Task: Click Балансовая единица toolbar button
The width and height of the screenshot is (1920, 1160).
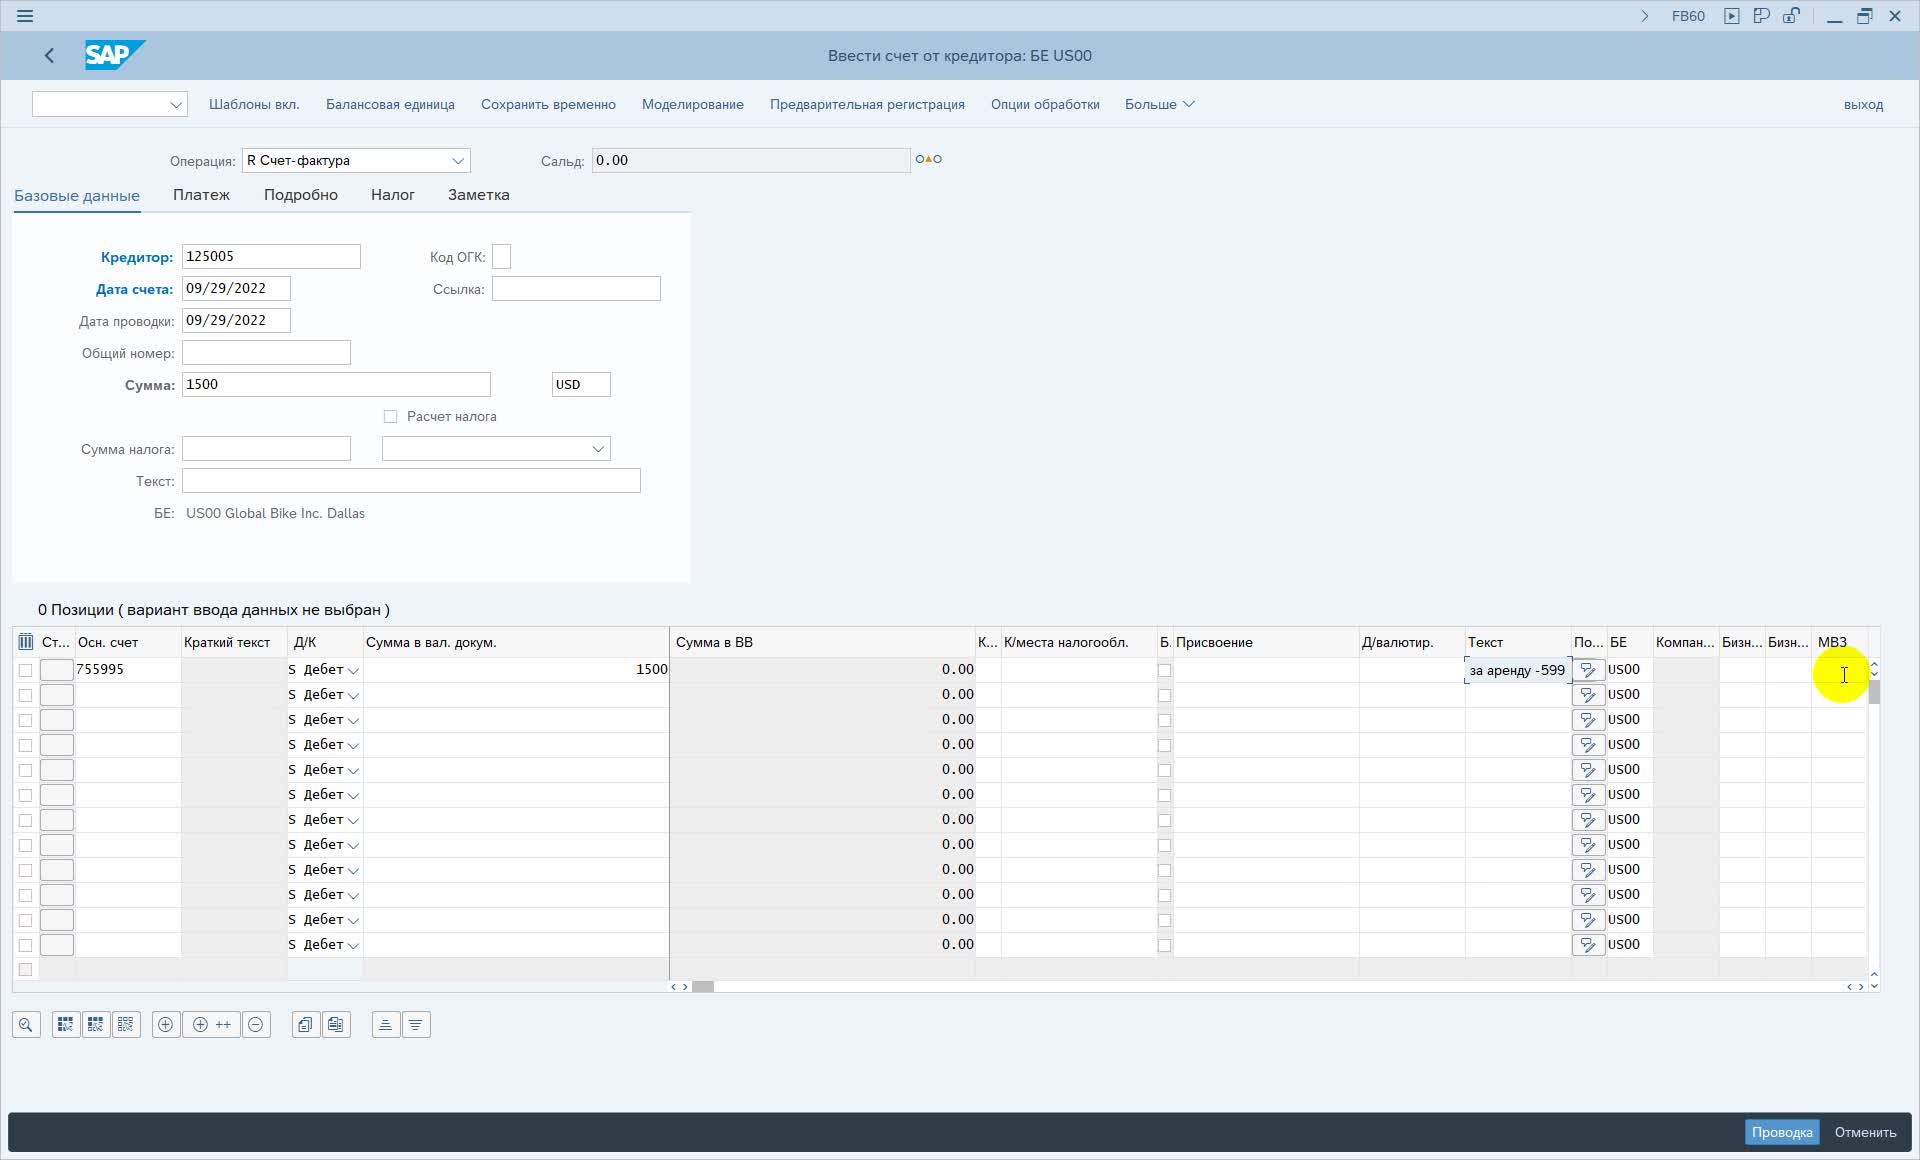Action: 390,104
